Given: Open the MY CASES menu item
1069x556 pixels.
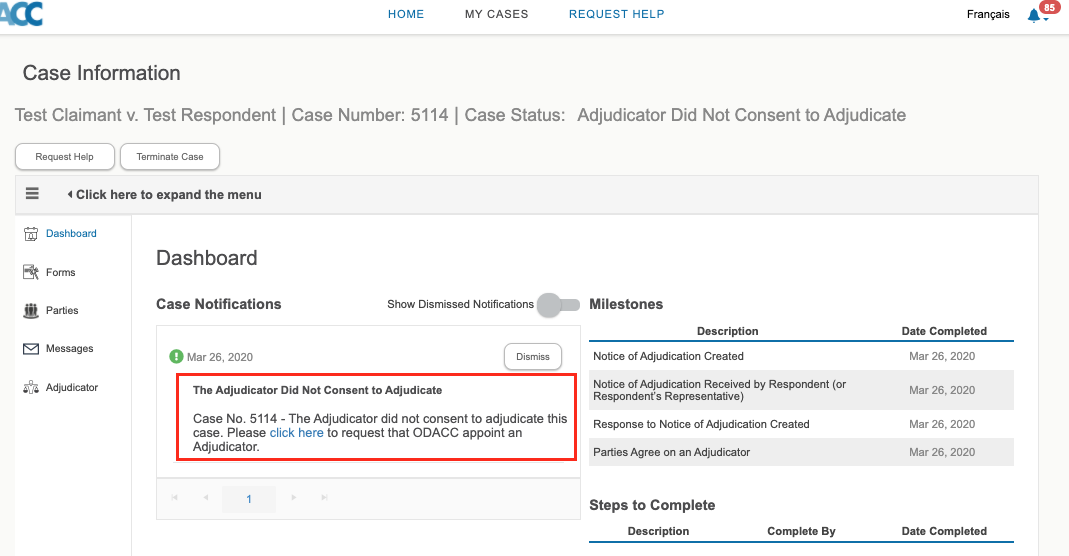Looking at the screenshot, I should click(496, 14).
